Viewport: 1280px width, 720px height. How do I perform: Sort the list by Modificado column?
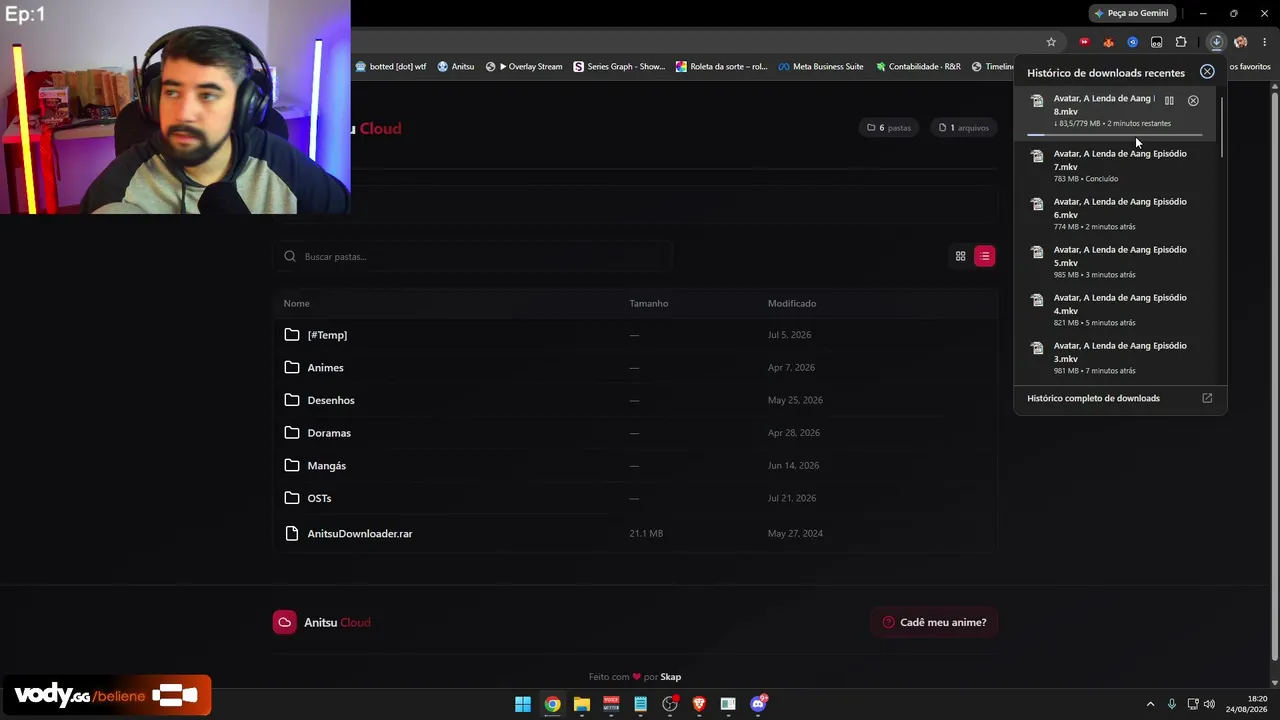pyautogui.click(x=792, y=303)
